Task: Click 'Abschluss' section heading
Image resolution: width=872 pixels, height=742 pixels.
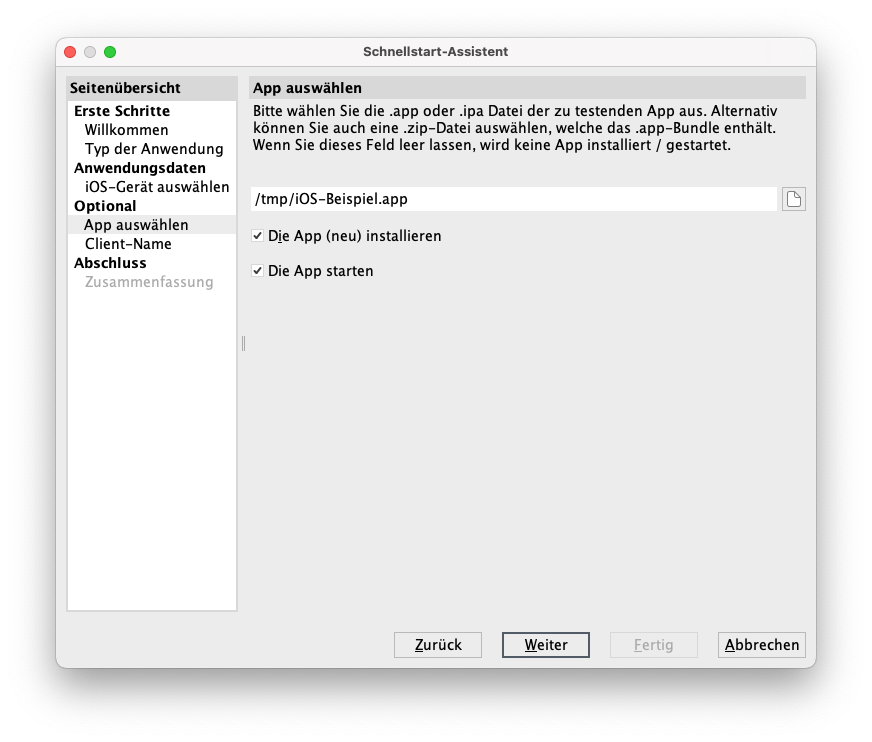Action: (110, 263)
